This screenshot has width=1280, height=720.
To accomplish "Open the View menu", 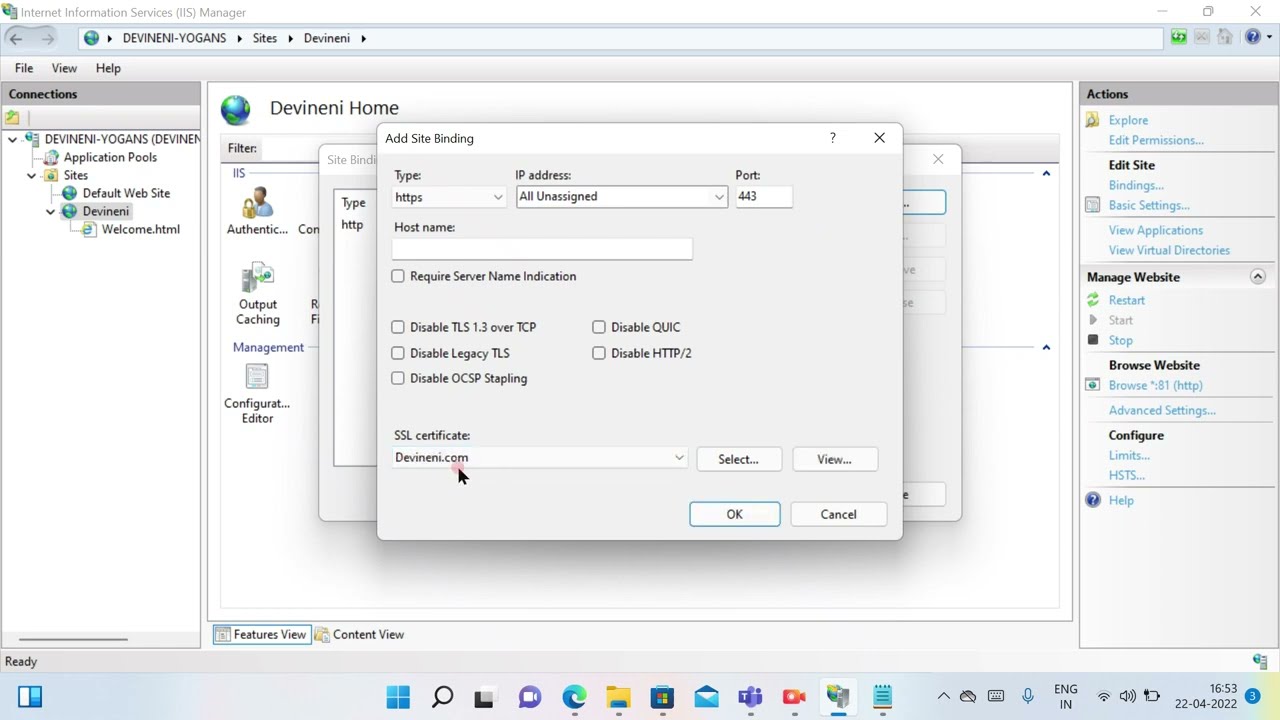I will (x=64, y=68).
